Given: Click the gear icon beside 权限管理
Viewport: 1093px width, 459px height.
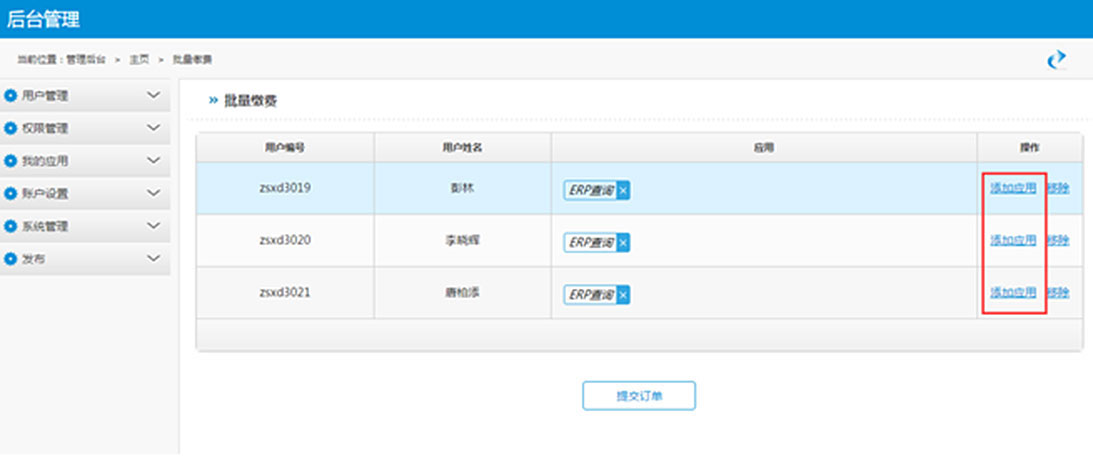Looking at the screenshot, I should point(11,128).
